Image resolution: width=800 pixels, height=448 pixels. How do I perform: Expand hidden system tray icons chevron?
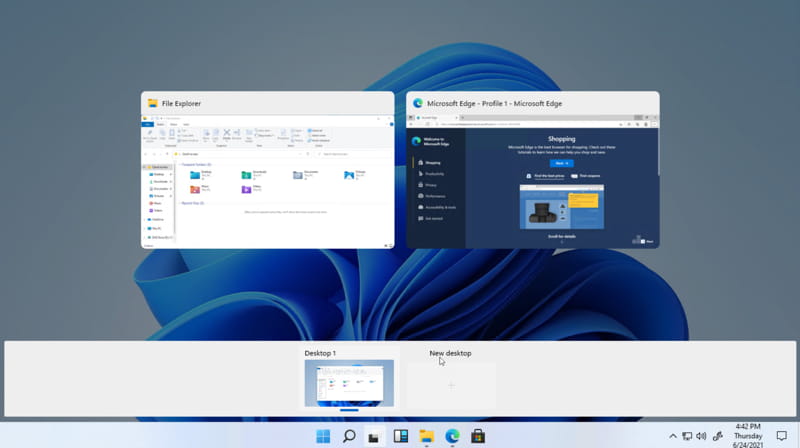tap(673, 436)
